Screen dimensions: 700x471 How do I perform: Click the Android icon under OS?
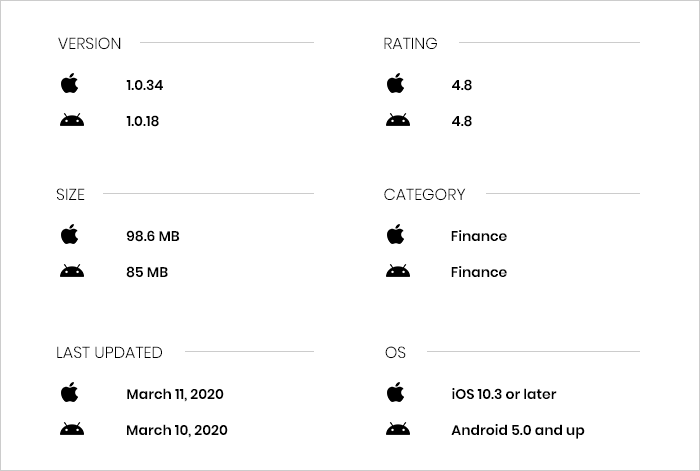[x=398, y=430]
